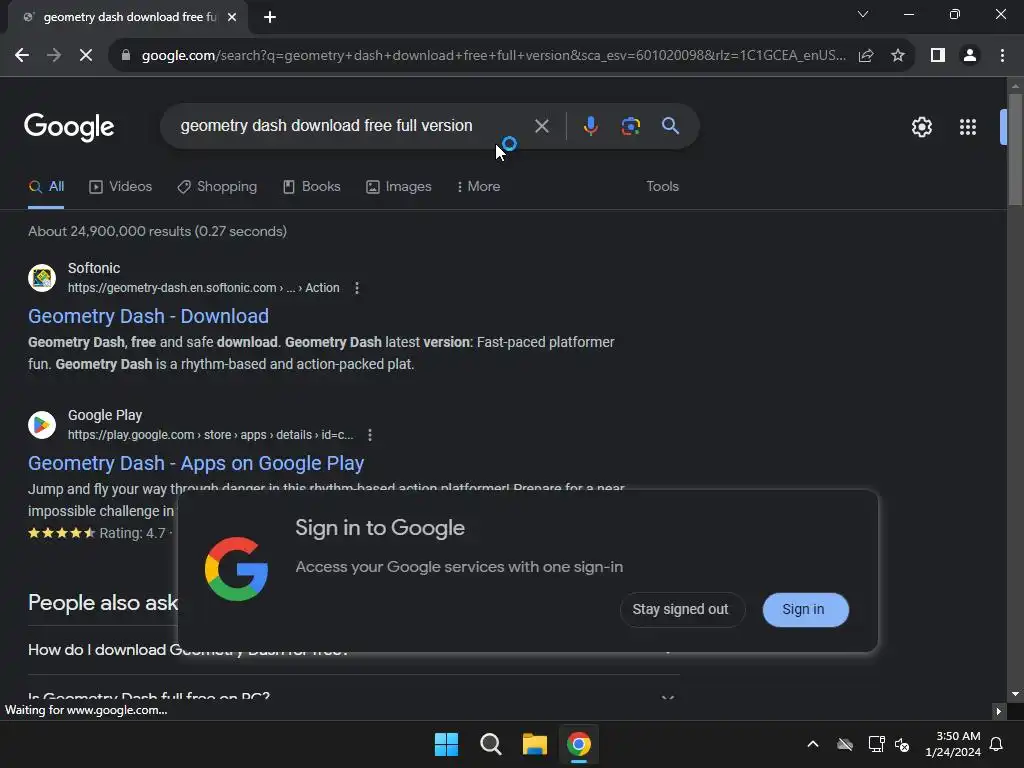Click the address bar URL
1024x768 pixels.
[493, 56]
